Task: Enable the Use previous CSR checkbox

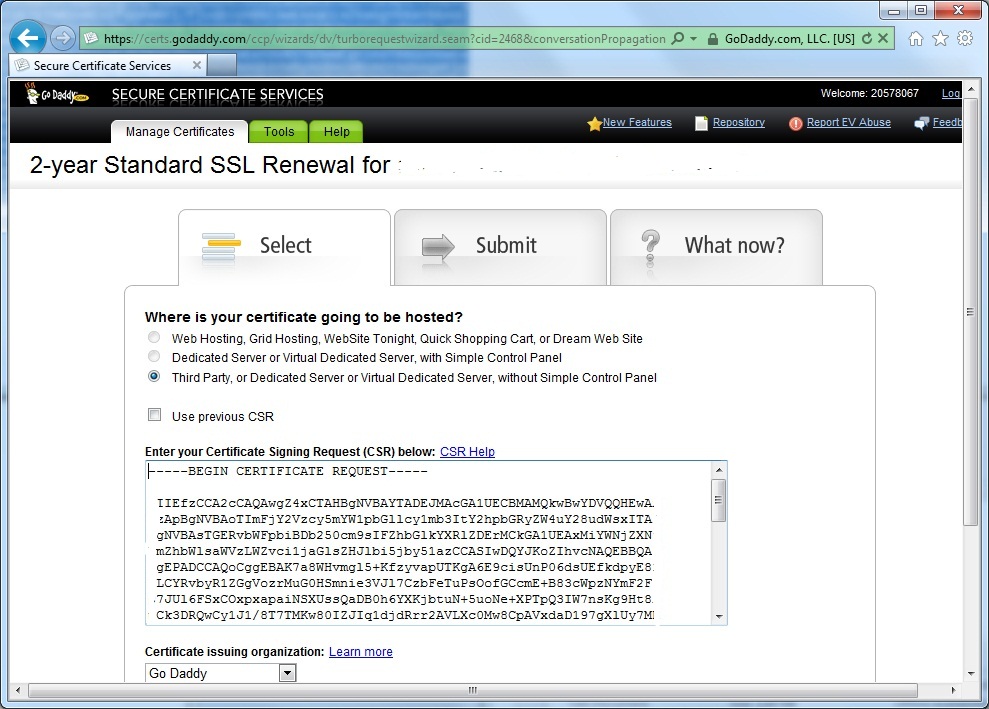Action: click(x=154, y=415)
